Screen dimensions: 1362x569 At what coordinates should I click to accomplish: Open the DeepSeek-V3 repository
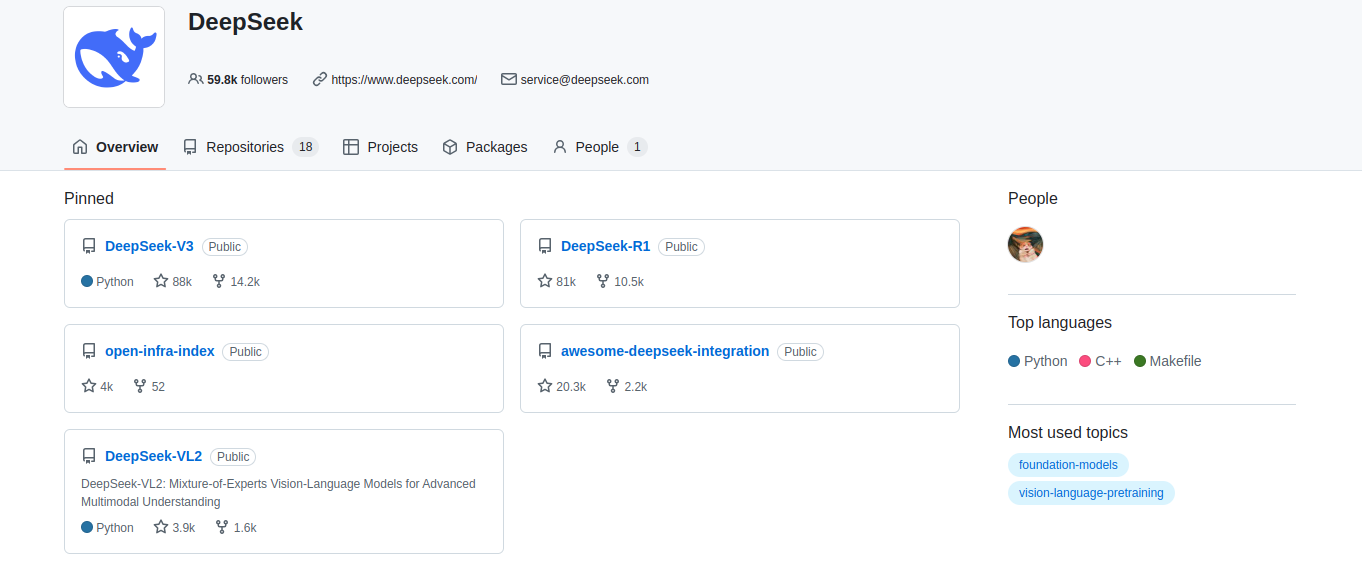[149, 246]
